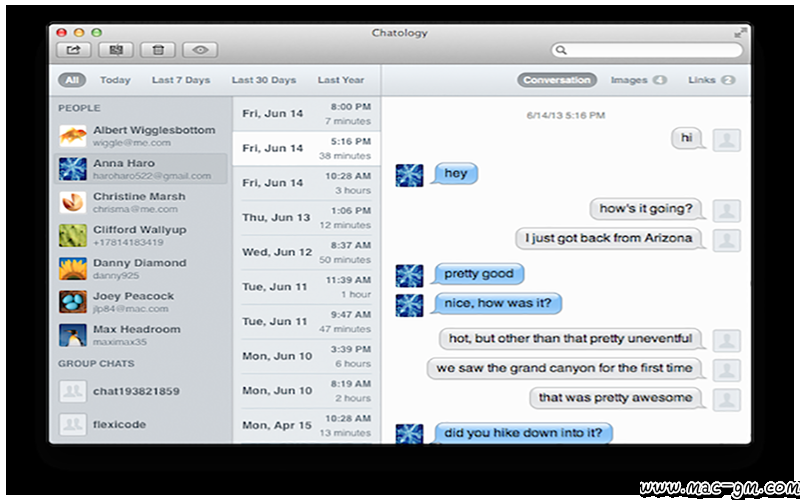Open Mon, Jun 10 8:19 AM conversation
Screen dimensions: 800x500
[307, 391]
